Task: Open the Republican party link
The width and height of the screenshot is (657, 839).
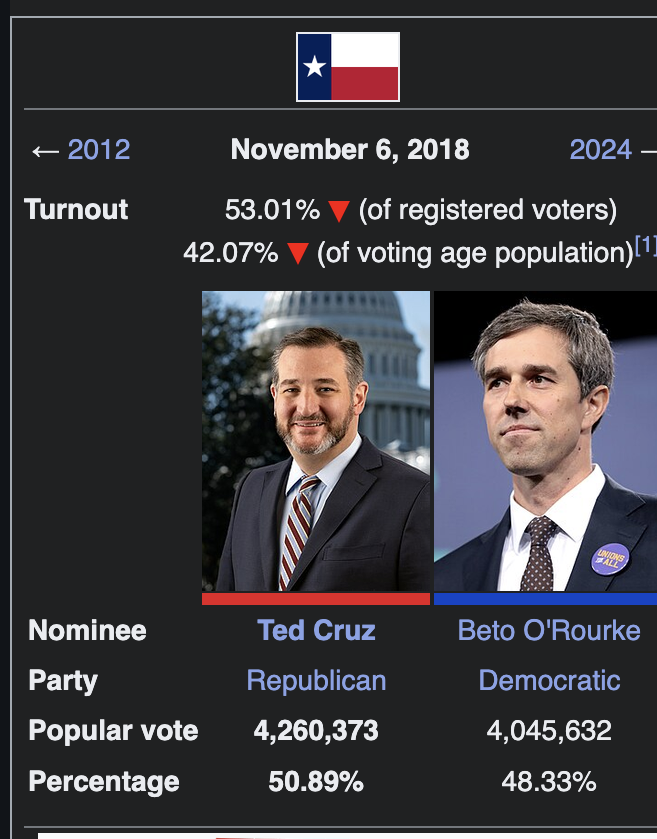Action: [x=316, y=681]
